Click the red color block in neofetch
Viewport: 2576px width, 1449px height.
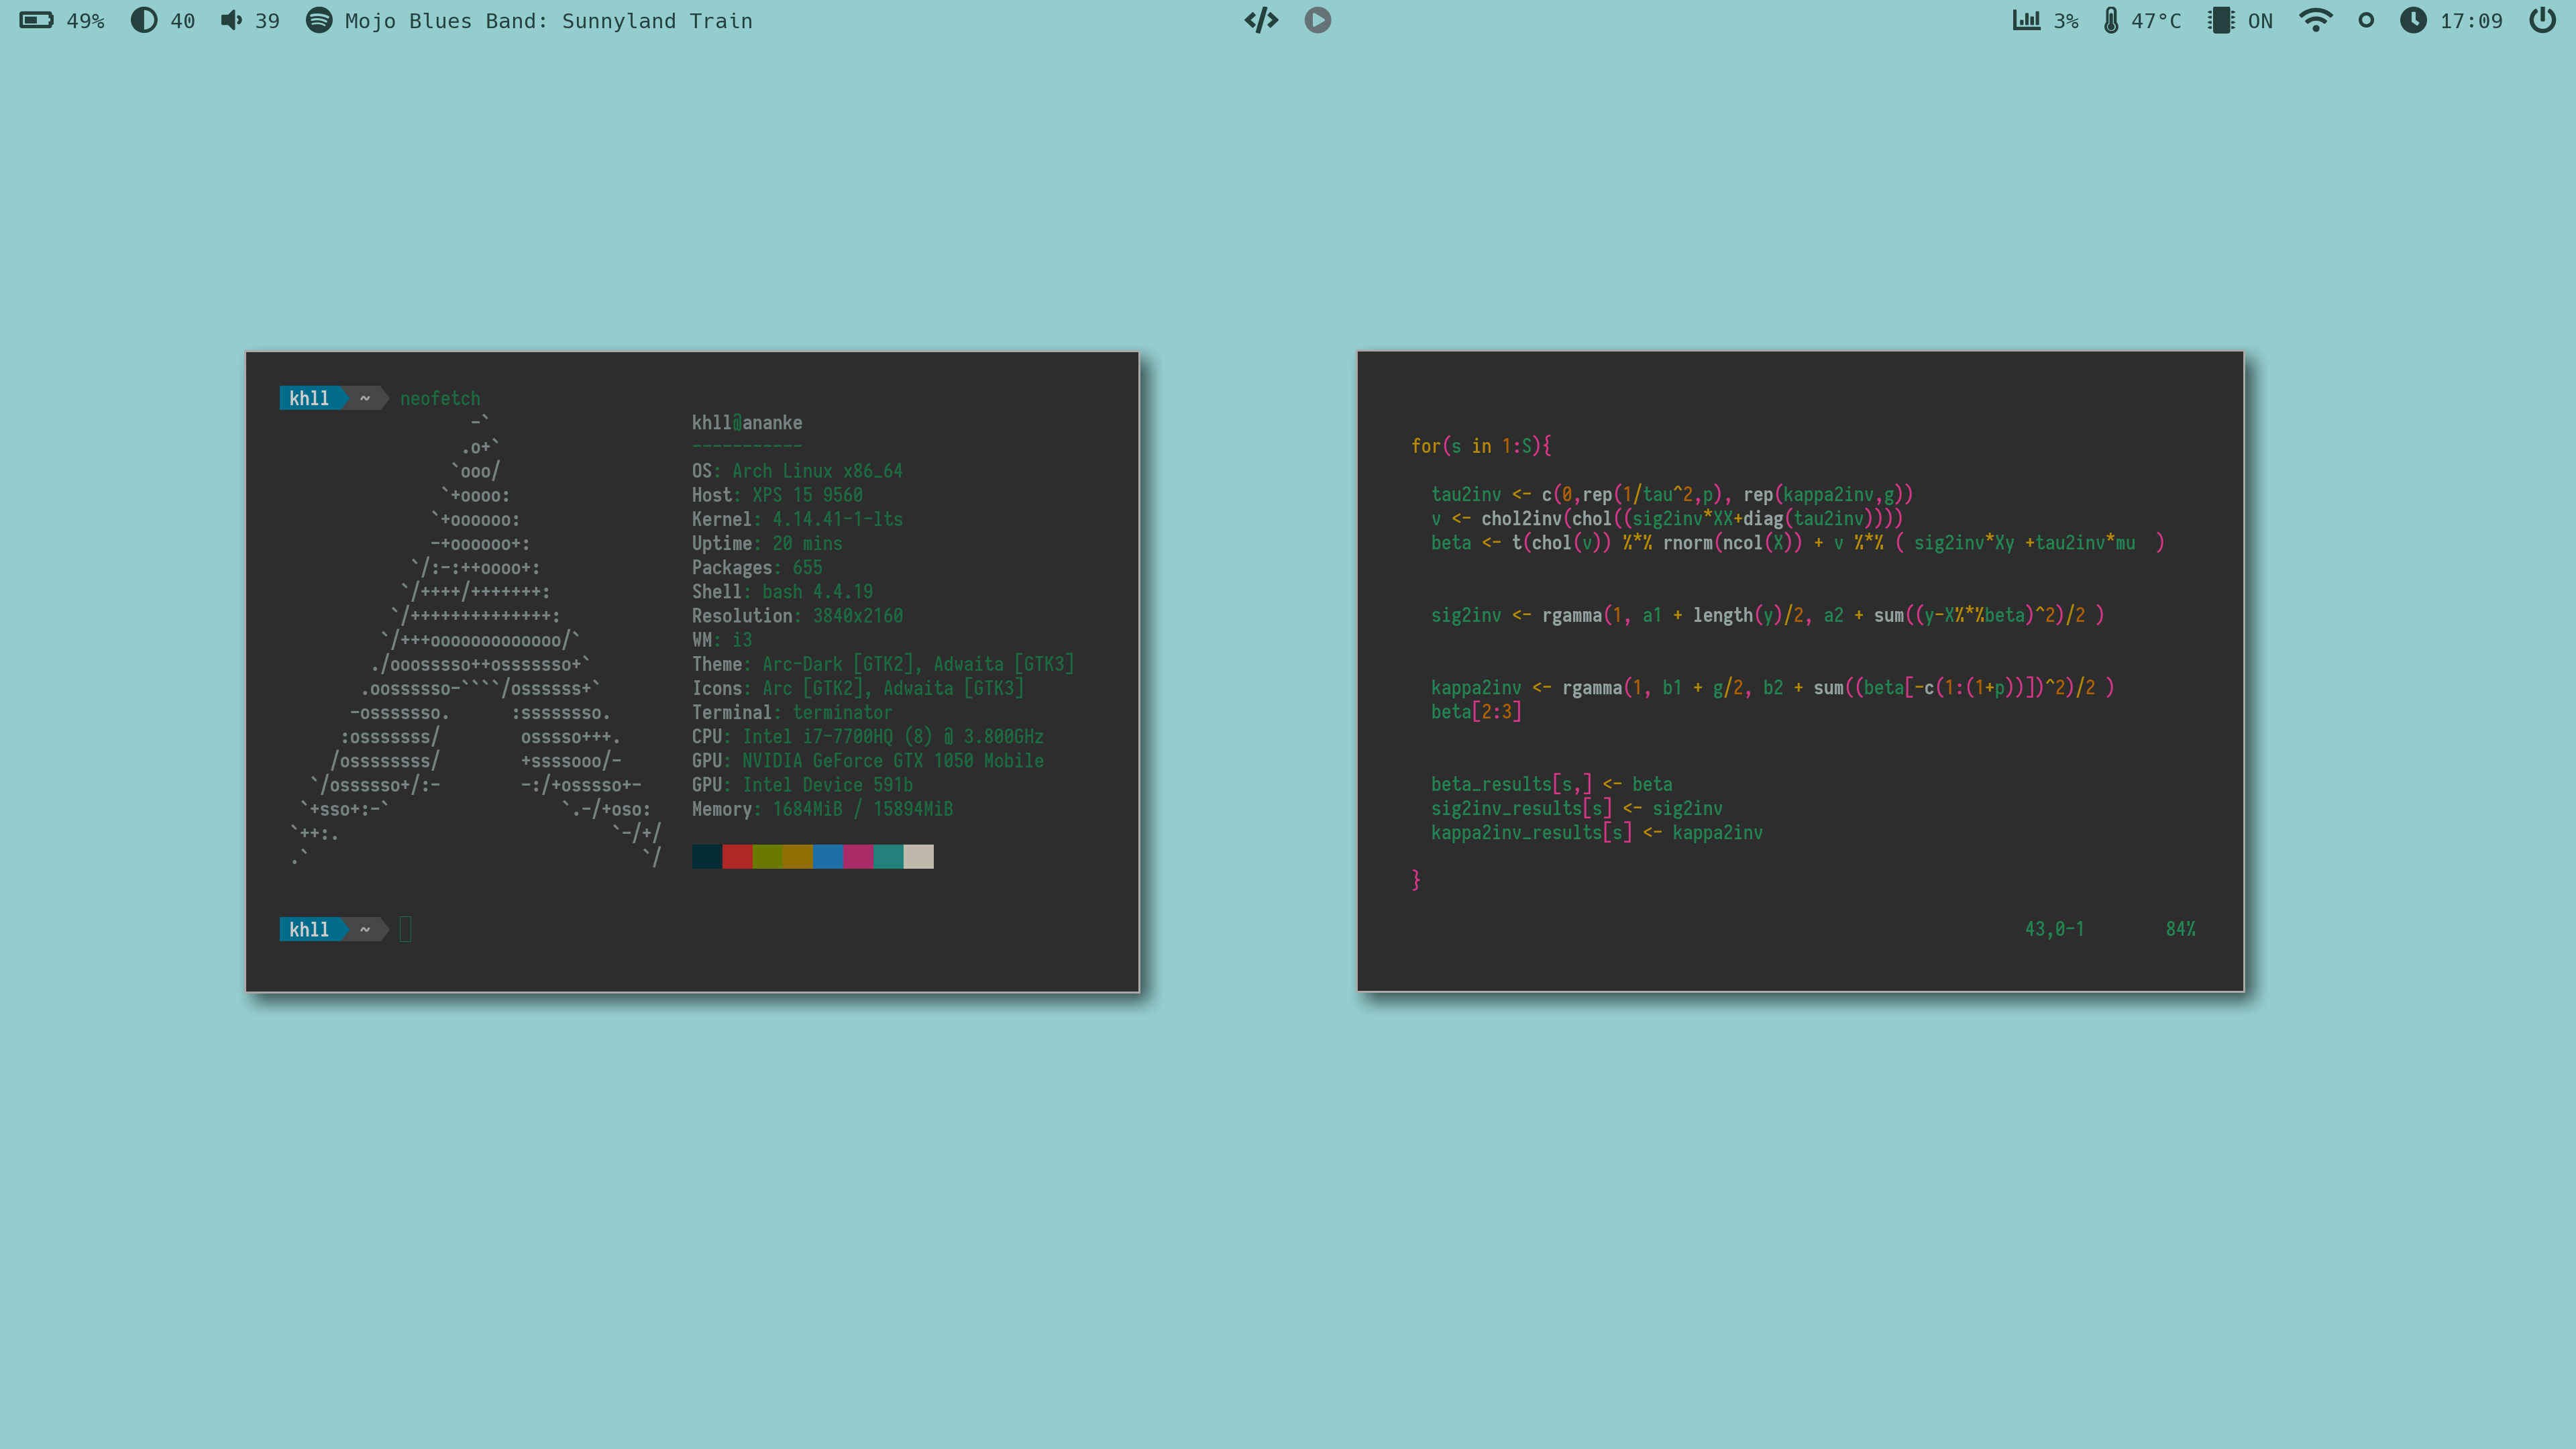click(737, 856)
